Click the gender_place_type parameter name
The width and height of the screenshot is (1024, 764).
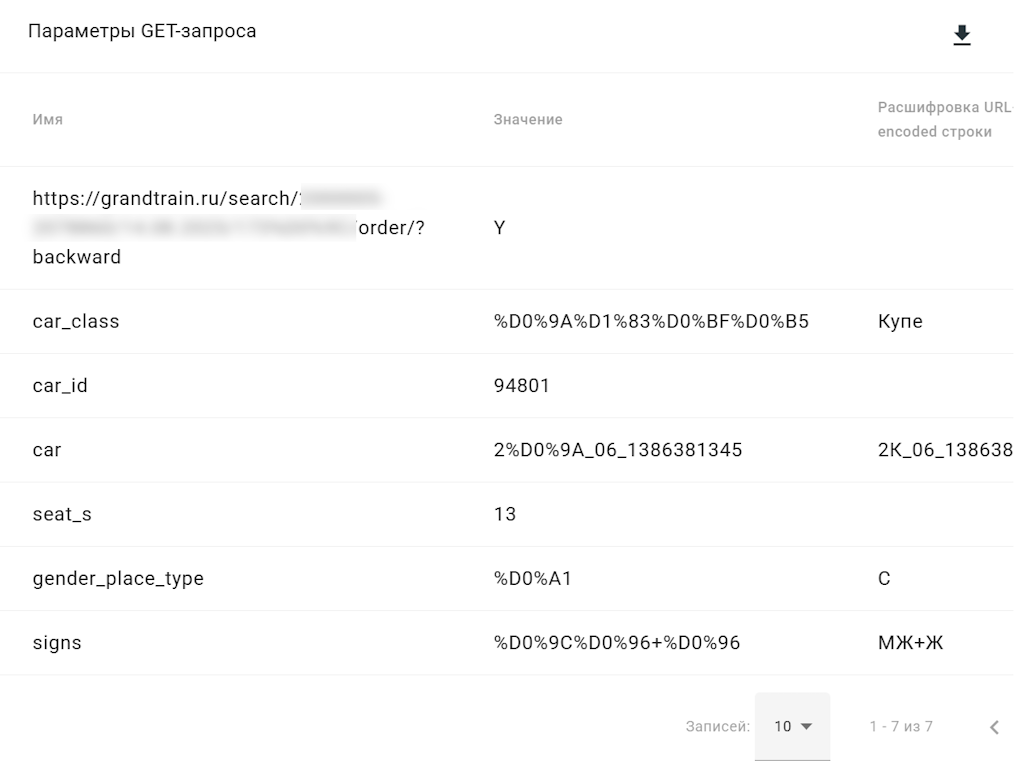point(118,579)
